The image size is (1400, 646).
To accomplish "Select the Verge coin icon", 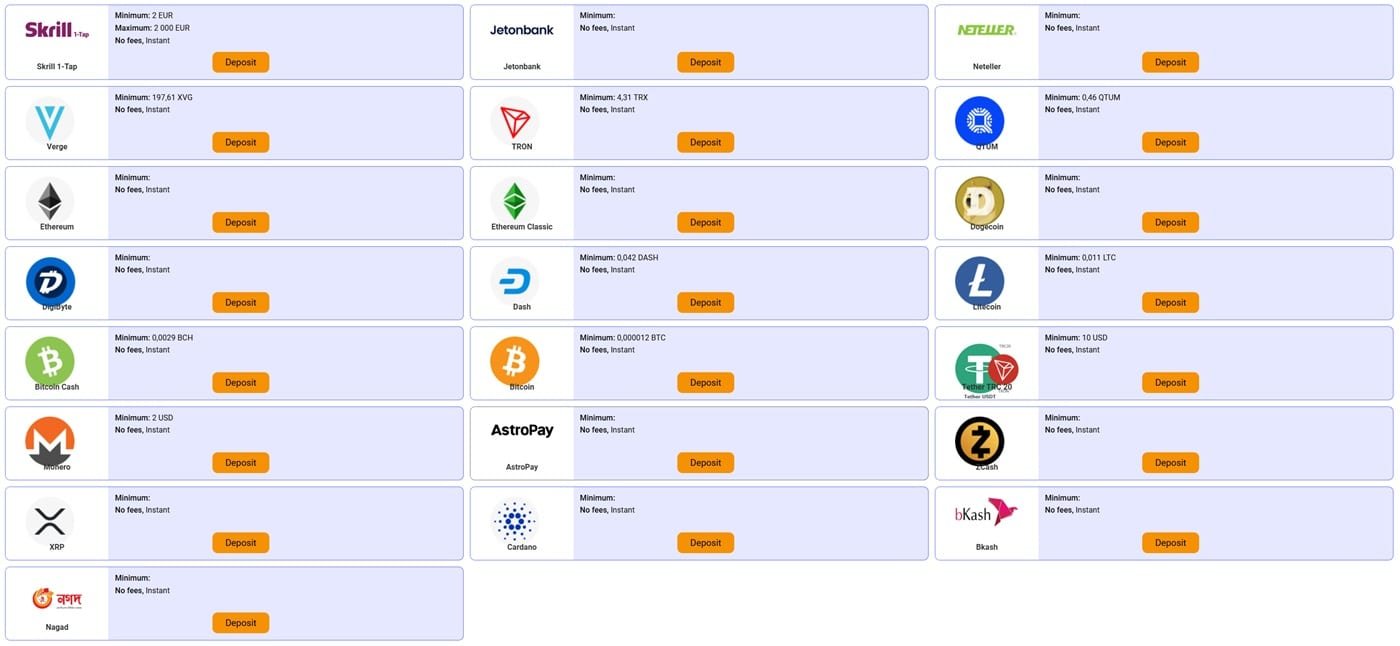I will (x=50, y=117).
